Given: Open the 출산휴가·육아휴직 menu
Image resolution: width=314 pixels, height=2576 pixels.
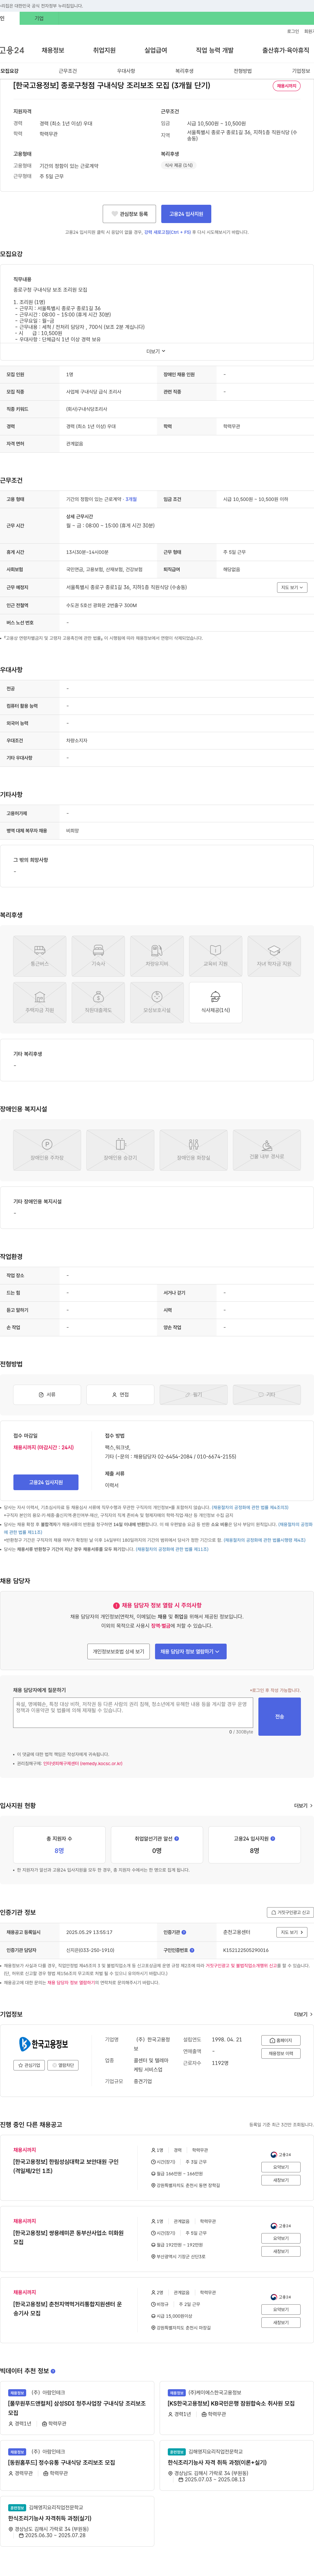Looking at the screenshot, I should (x=286, y=50).
